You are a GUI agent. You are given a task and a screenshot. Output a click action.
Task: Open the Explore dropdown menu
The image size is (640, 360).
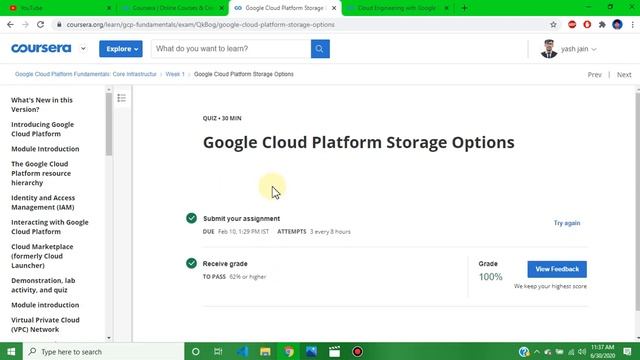coord(121,49)
